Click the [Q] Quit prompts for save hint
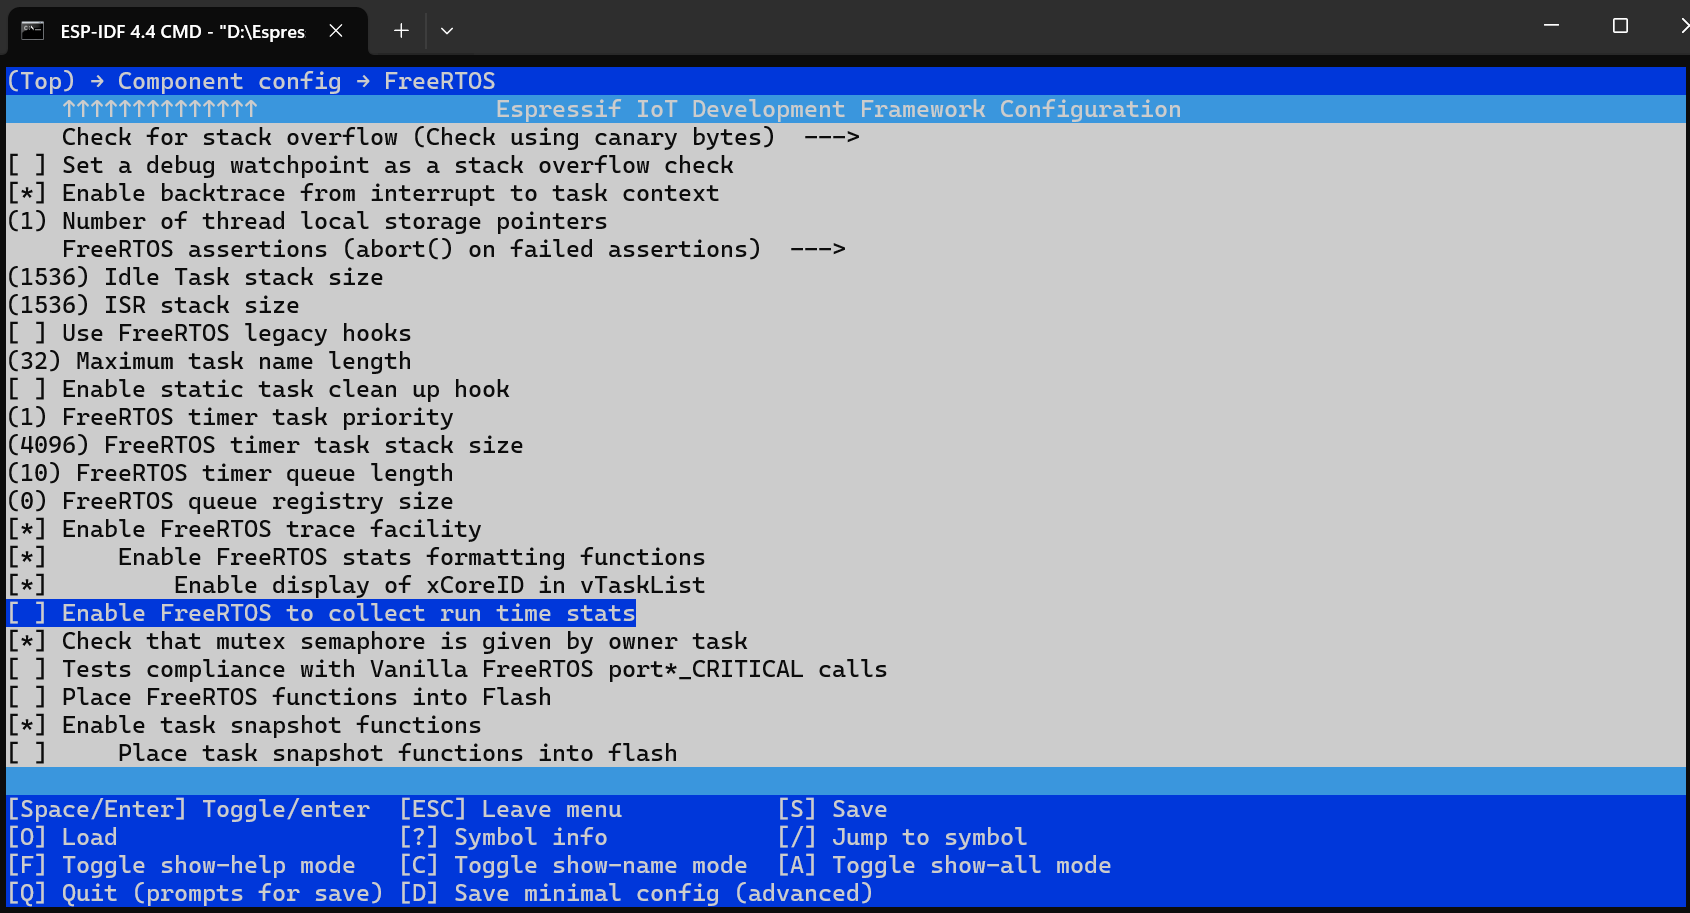Image resolution: width=1690 pixels, height=913 pixels. click(x=195, y=893)
